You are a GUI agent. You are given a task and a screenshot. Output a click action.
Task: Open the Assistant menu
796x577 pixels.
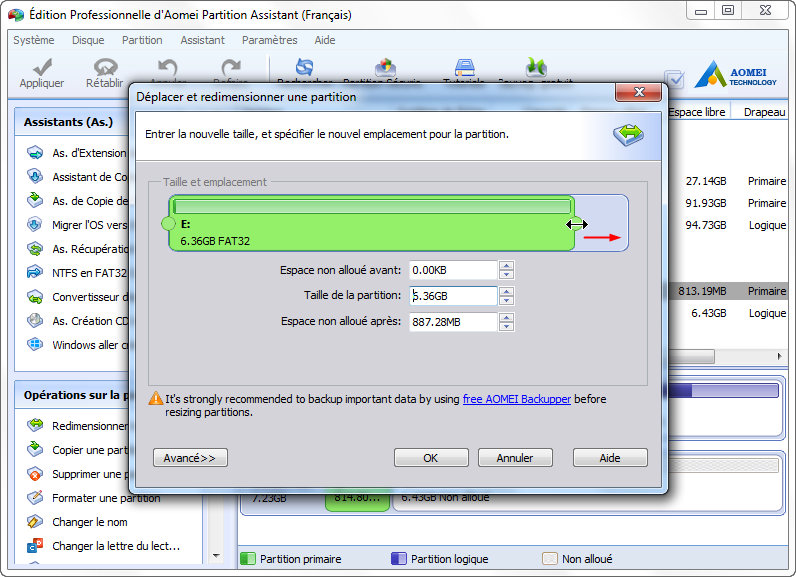203,40
